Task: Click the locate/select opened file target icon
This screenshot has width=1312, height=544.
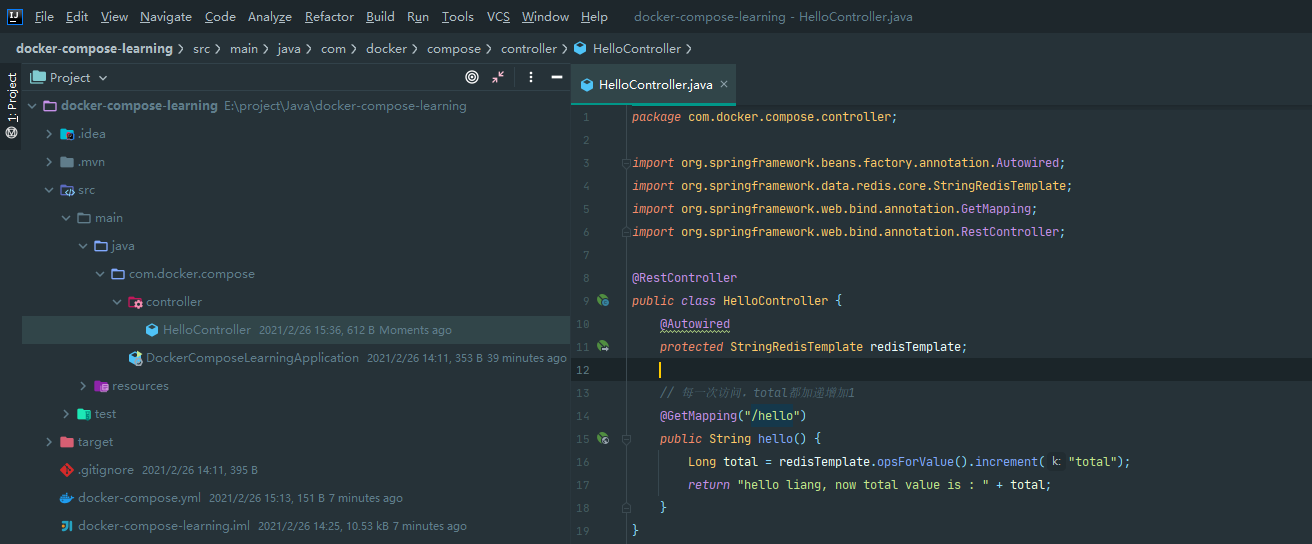Action: [472, 77]
